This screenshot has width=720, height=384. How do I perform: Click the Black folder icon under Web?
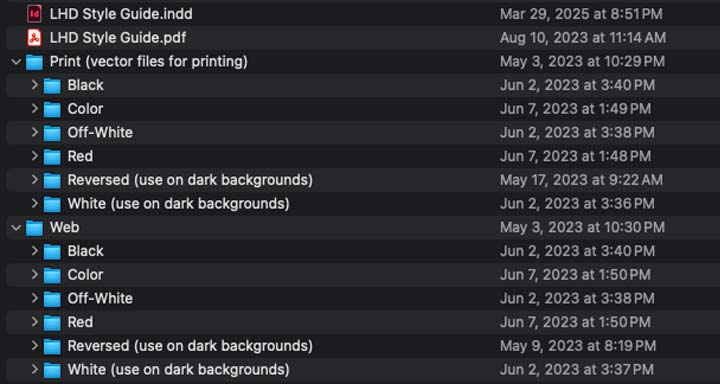pyautogui.click(x=52, y=251)
